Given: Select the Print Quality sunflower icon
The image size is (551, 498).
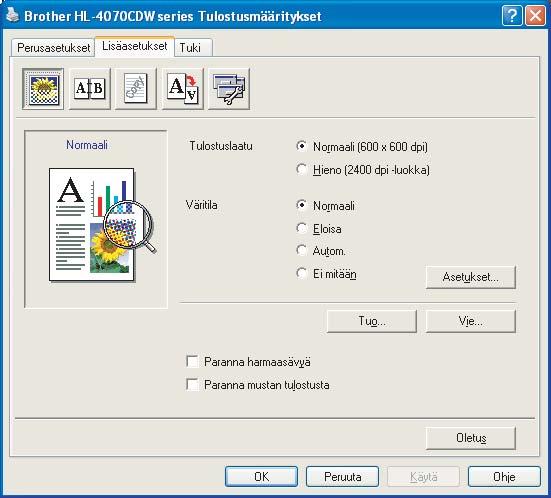Looking at the screenshot, I should tap(43, 89).
